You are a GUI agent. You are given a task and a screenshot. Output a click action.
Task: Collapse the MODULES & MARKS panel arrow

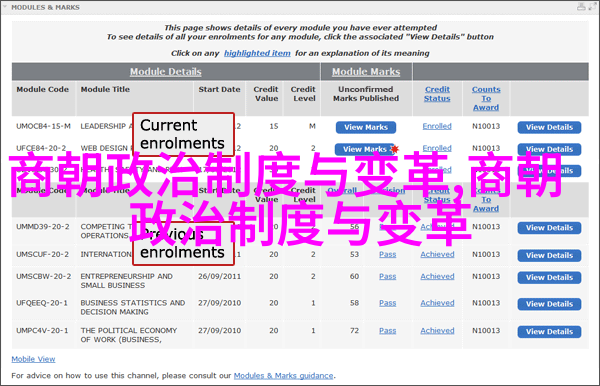tap(5, 7)
